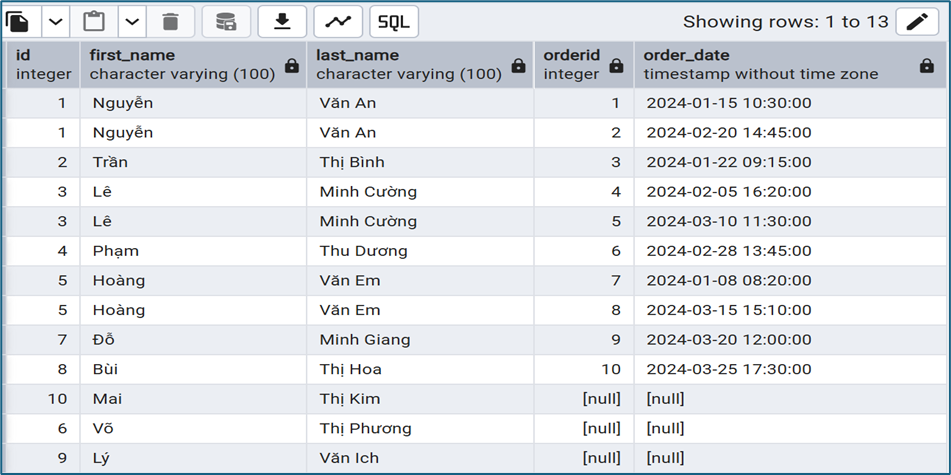Viewport: 951px width, 475px height.
Task: Click the Copy icon in the toolbar
Action: 20,21
